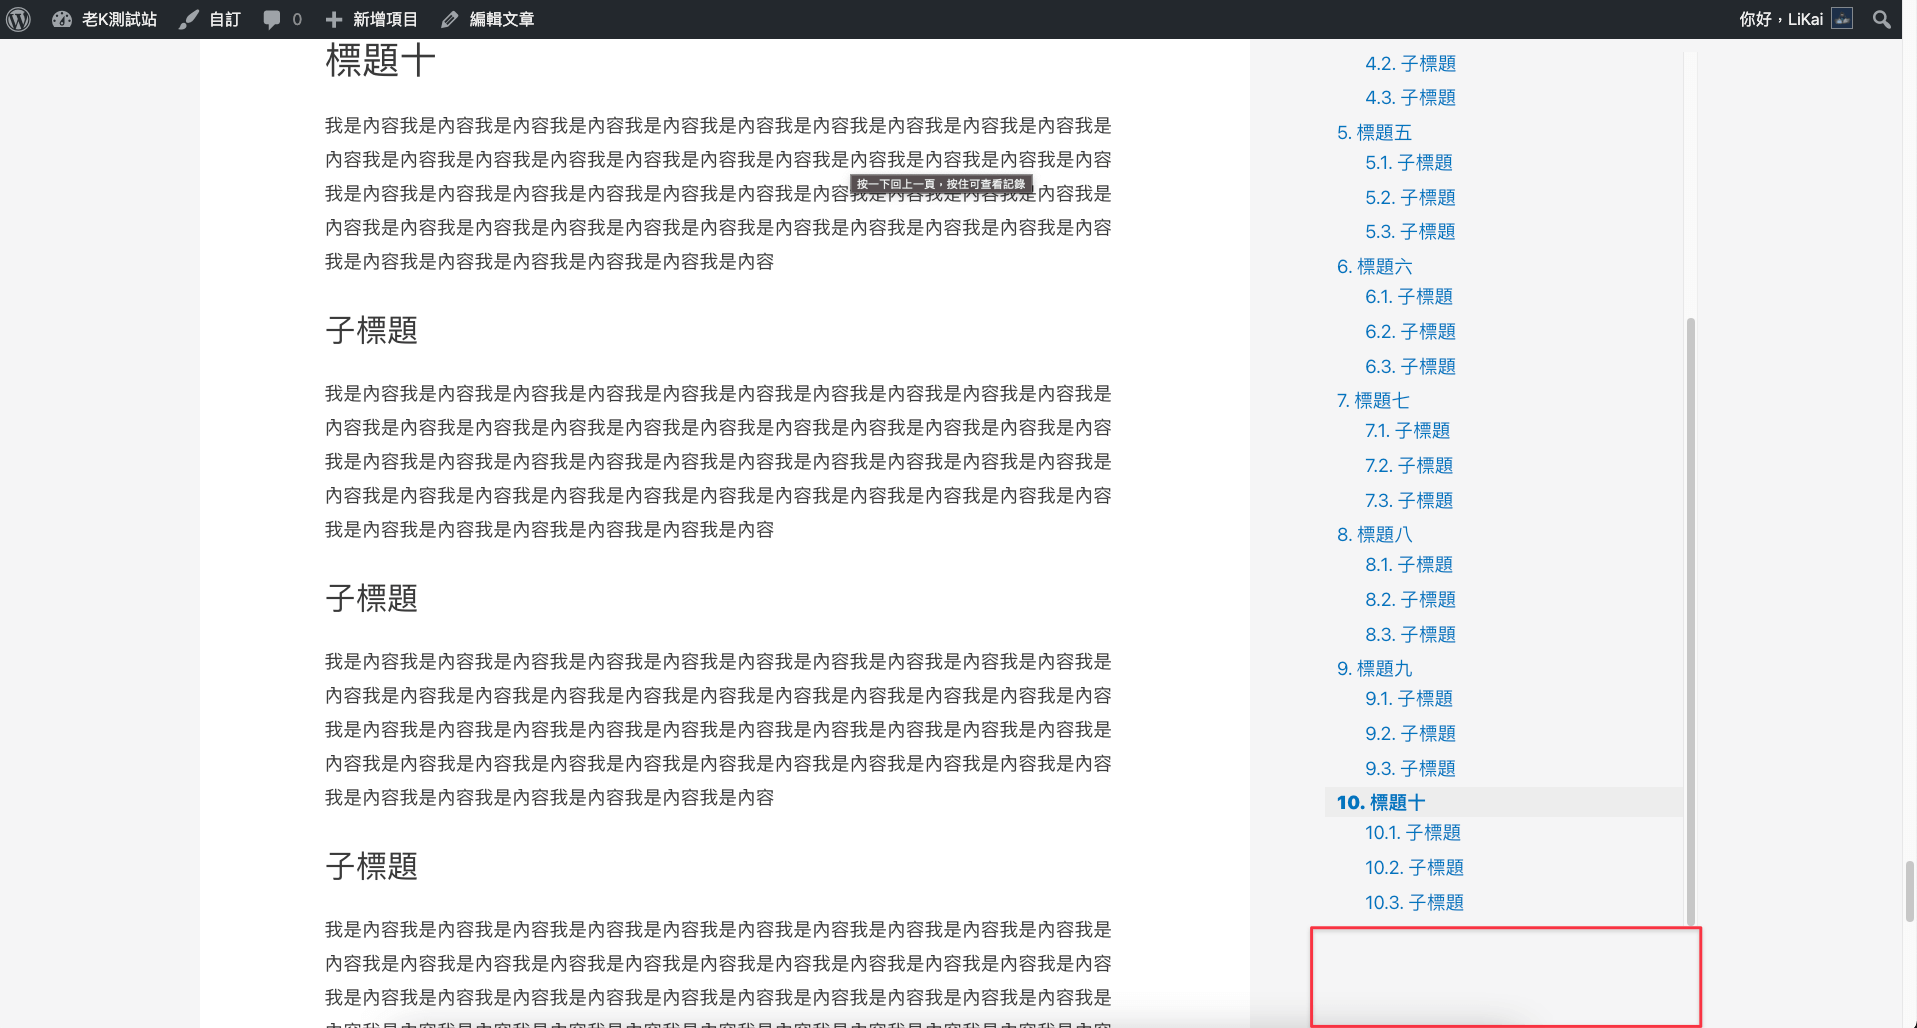Navigate to 7.1. 子標題
The width and height of the screenshot is (1917, 1028).
[x=1407, y=430]
